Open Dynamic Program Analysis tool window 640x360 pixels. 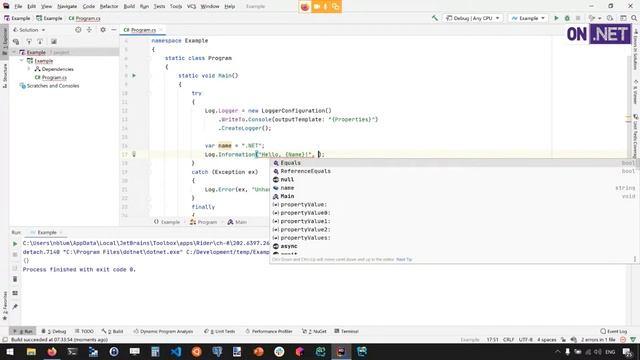point(164,331)
